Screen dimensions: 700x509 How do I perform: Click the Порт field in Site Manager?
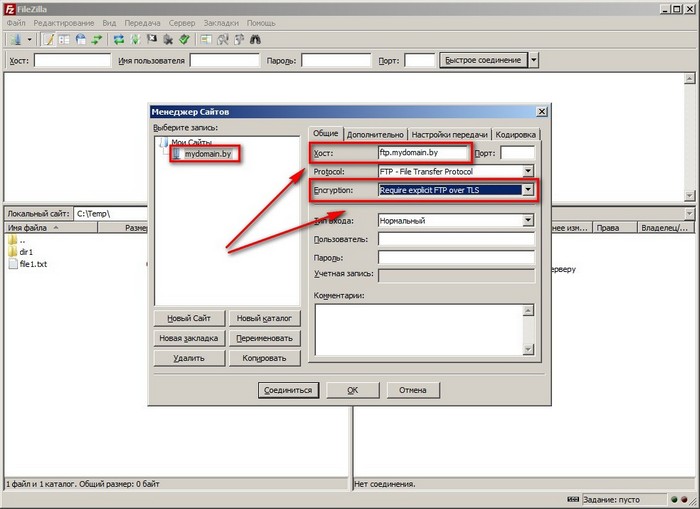point(517,153)
